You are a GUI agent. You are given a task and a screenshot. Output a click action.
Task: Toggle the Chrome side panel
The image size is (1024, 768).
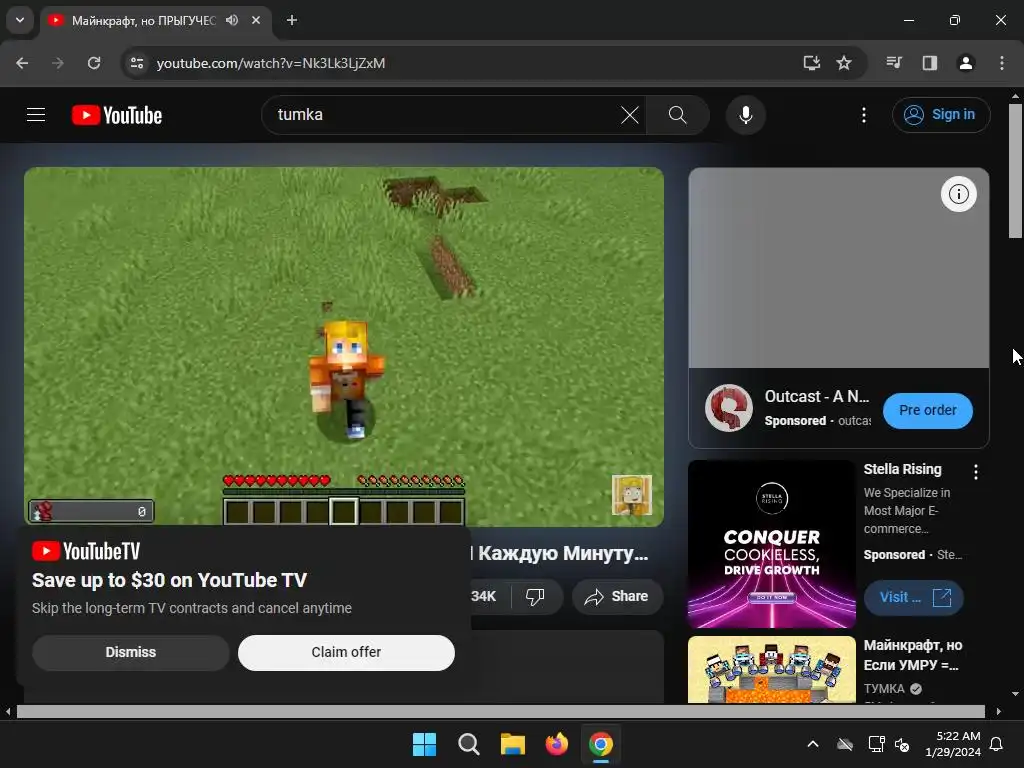pos(930,63)
